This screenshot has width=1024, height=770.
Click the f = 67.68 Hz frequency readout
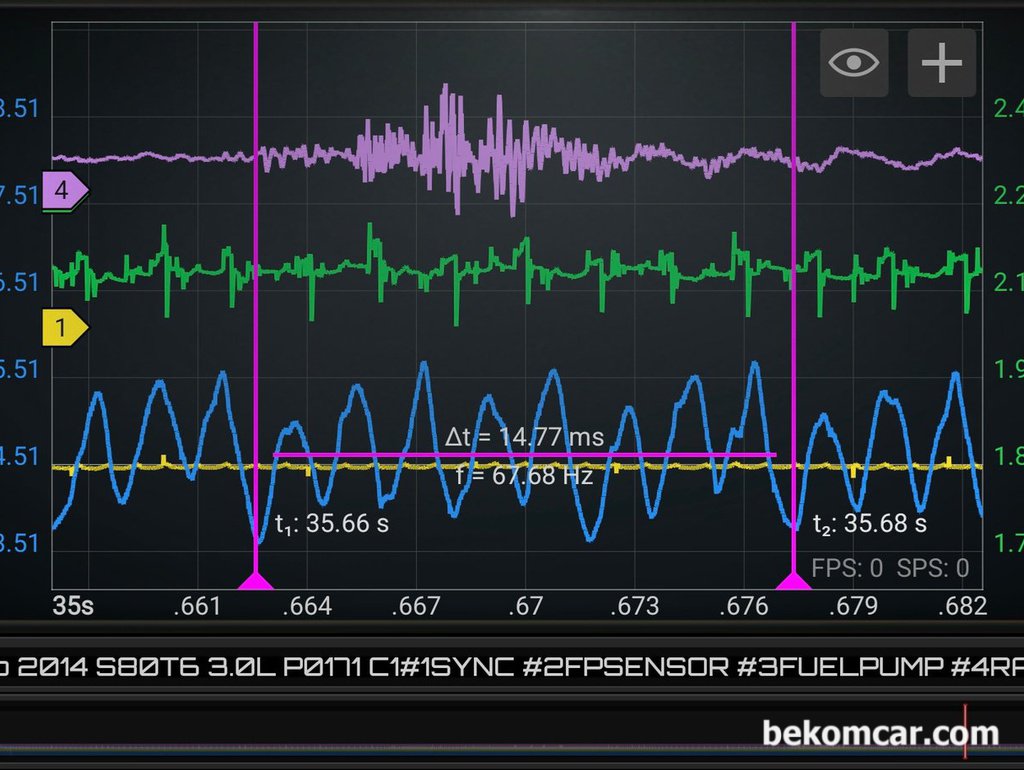coord(524,475)
